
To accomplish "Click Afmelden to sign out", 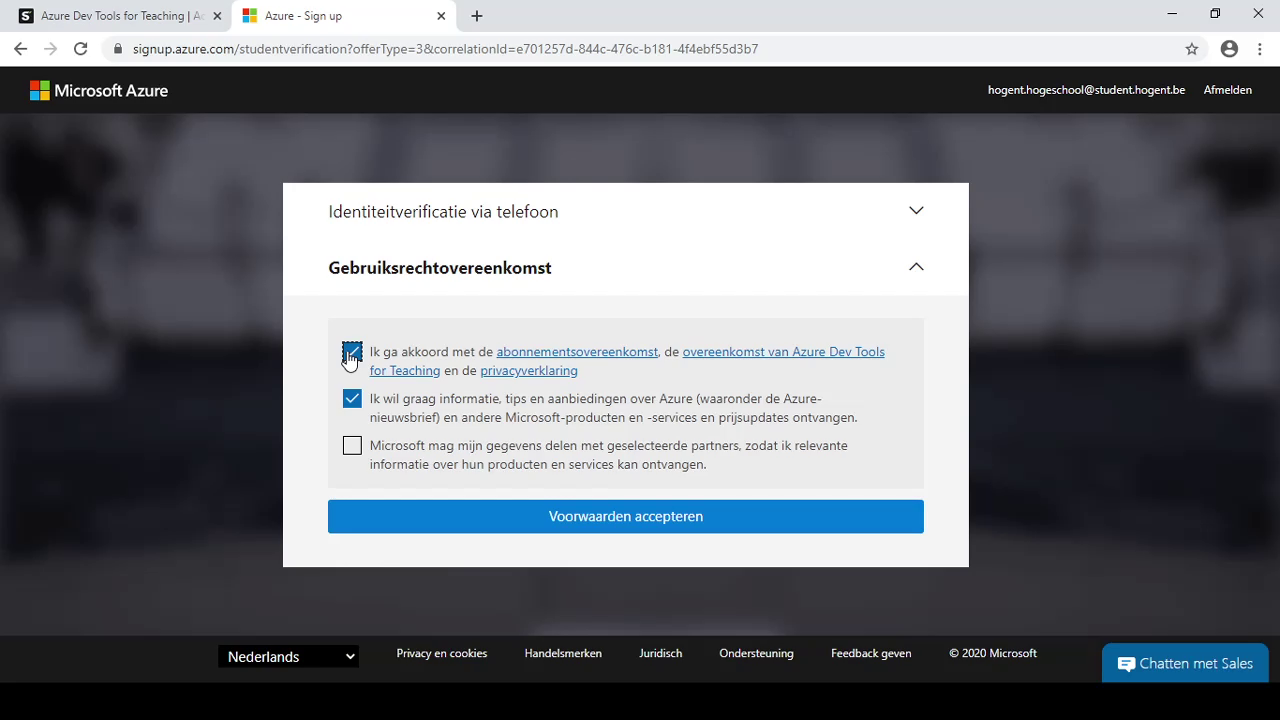I will pos(1227,90).
